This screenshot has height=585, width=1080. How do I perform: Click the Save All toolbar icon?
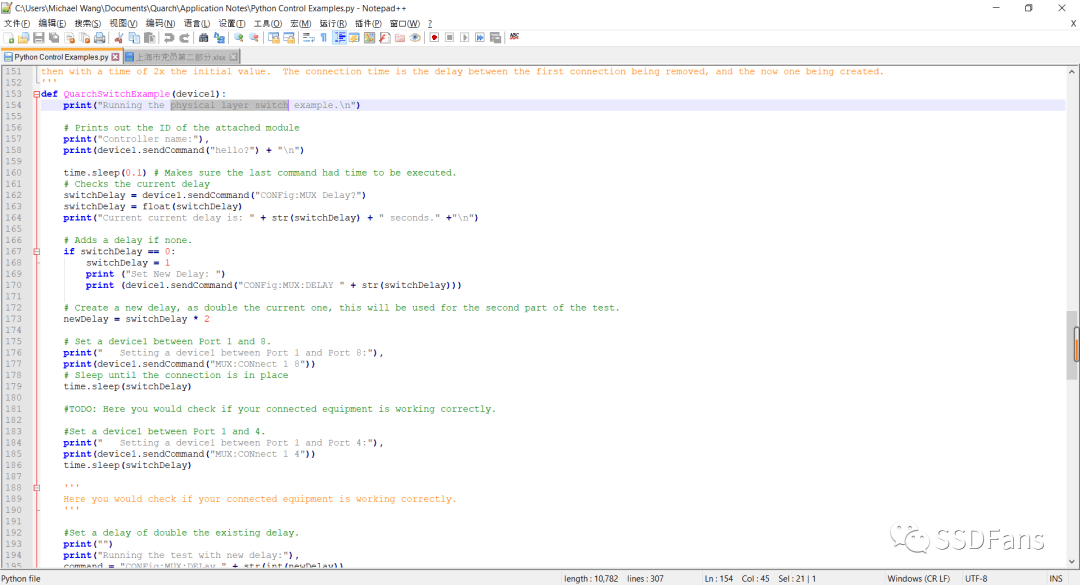coord(54,38)
